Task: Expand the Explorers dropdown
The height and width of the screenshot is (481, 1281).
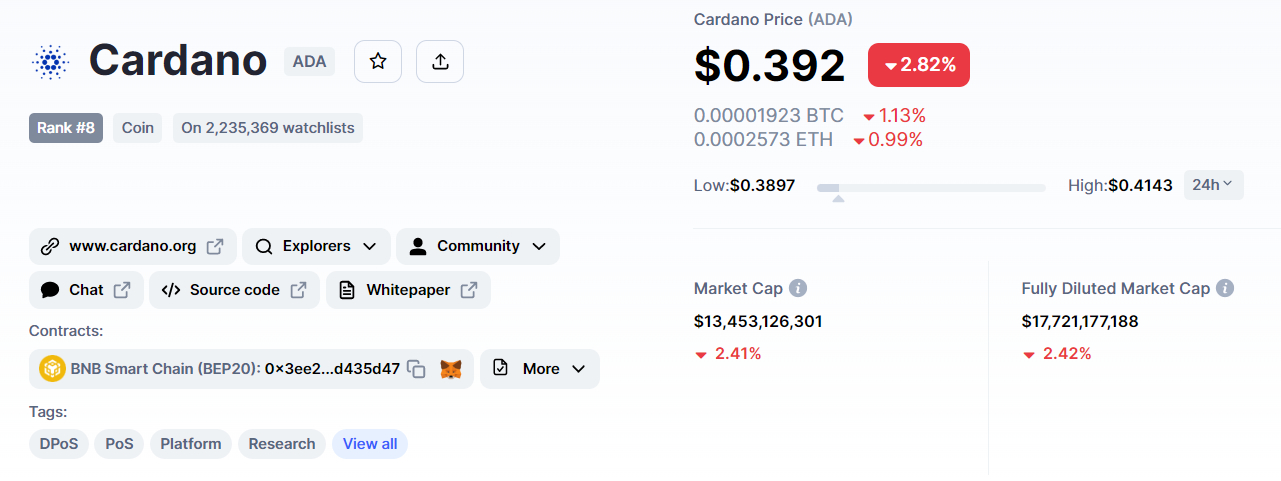Action: point(316,246)
